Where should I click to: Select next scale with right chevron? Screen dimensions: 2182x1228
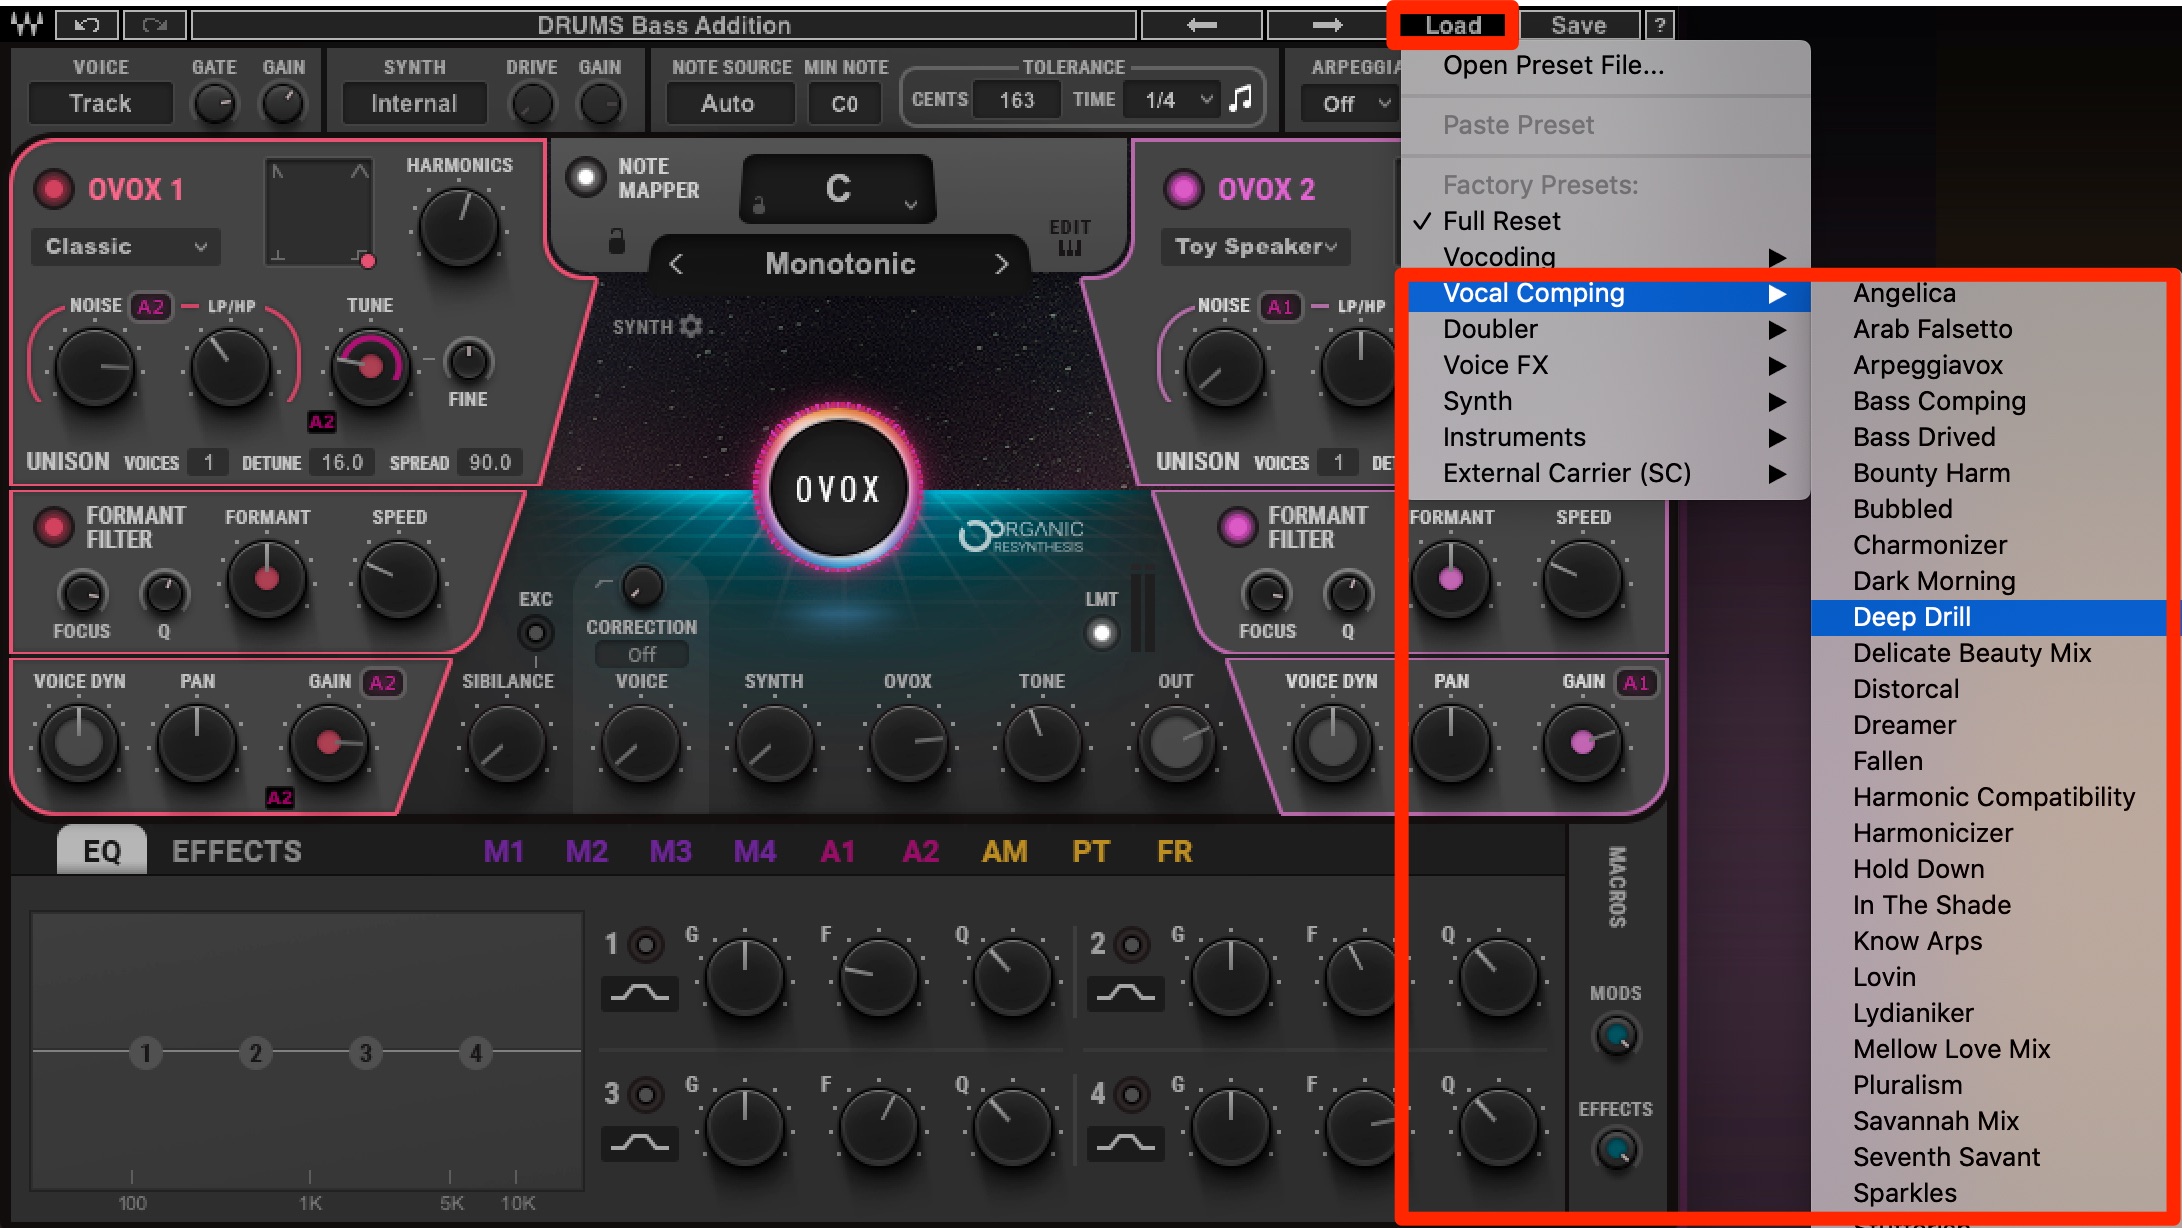pyautogui.click(x=1002, y=264)
